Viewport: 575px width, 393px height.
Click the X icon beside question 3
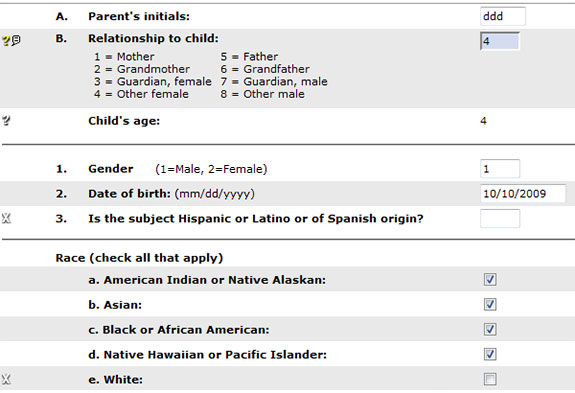point(6,218)
